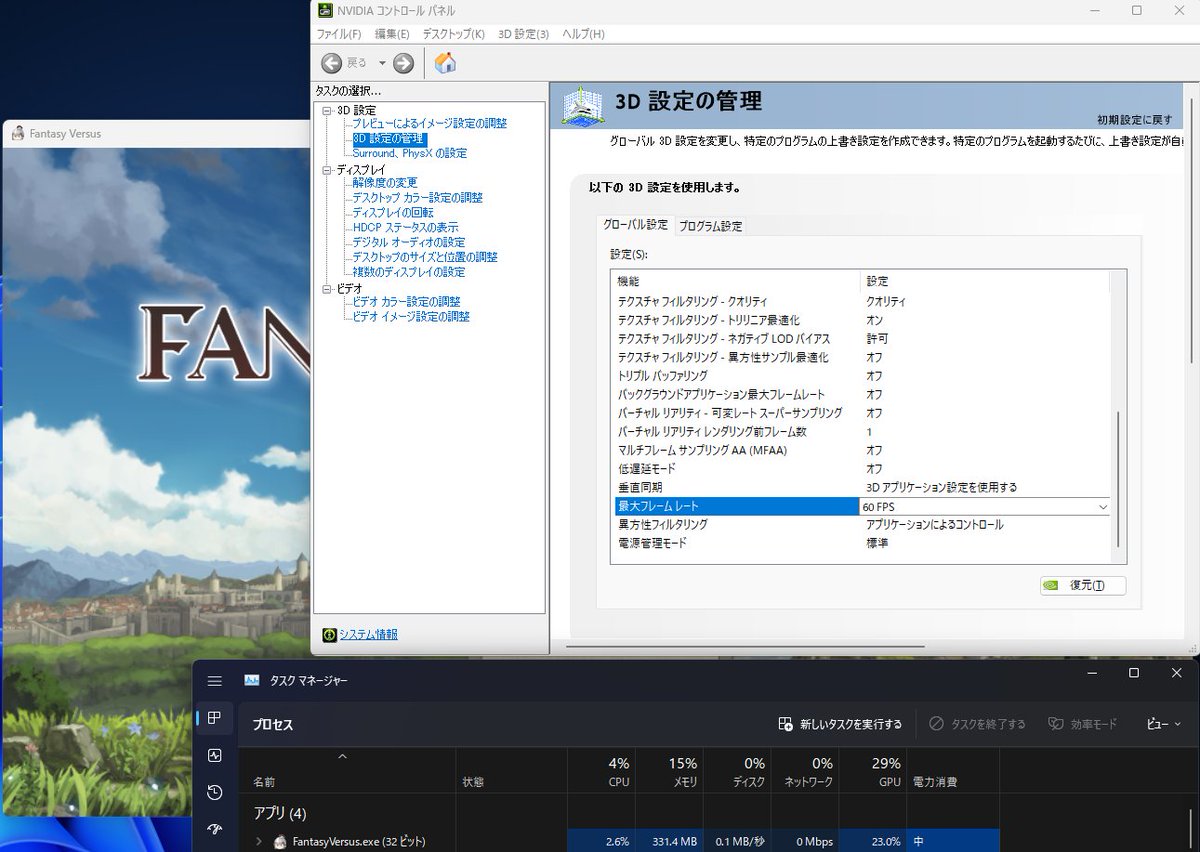The width and height of the screenshot is (1200, 852).
Task: Click Fantasy Versus window title icon
Action: pyautogui.click(x=18, y=133)
